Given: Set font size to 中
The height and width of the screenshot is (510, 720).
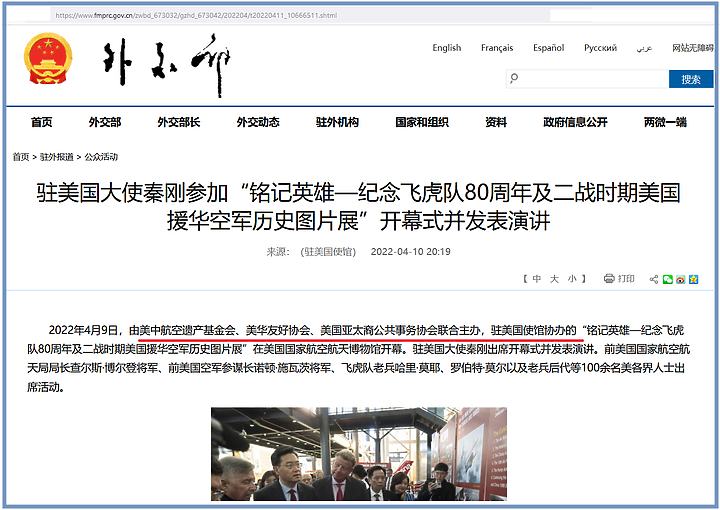Looking at the screenshot, I should (537, 279).
